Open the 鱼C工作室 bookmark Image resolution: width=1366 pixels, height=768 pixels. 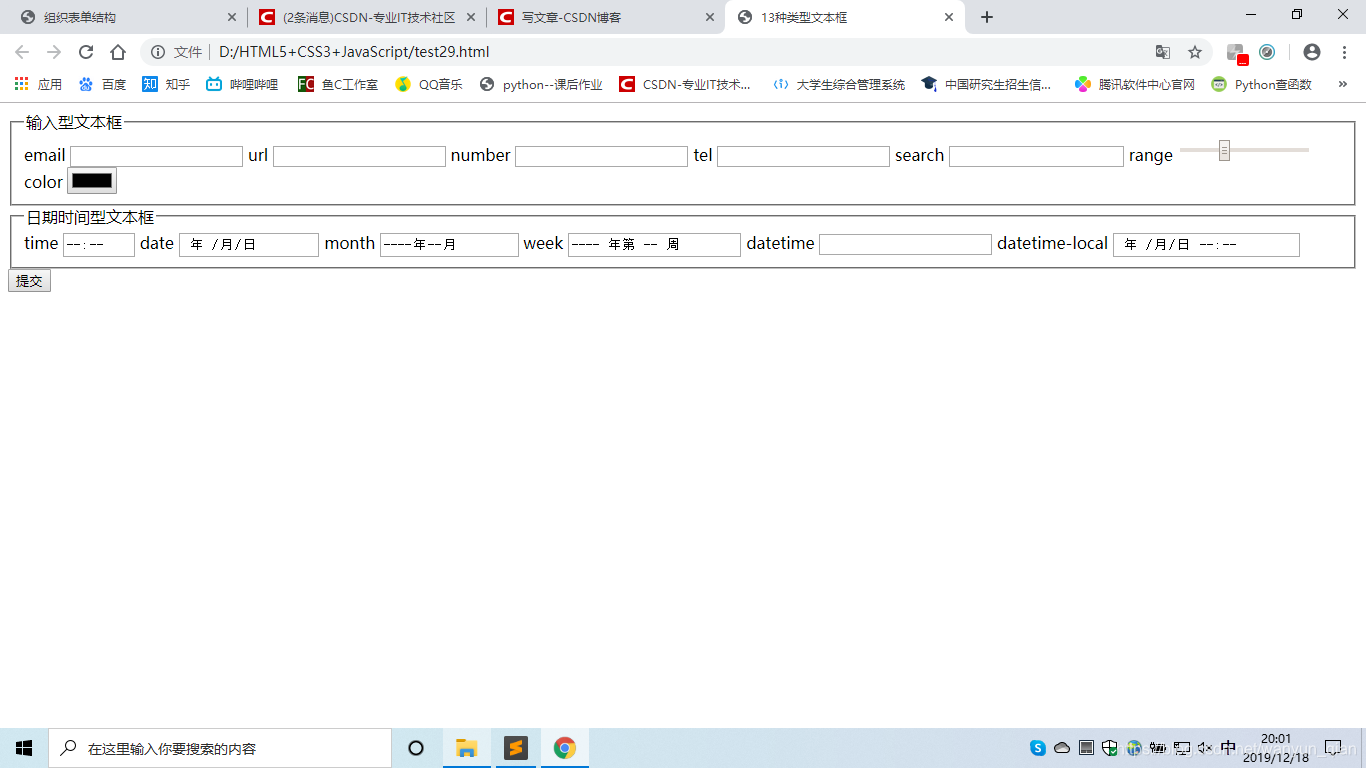tap(338, 84)
